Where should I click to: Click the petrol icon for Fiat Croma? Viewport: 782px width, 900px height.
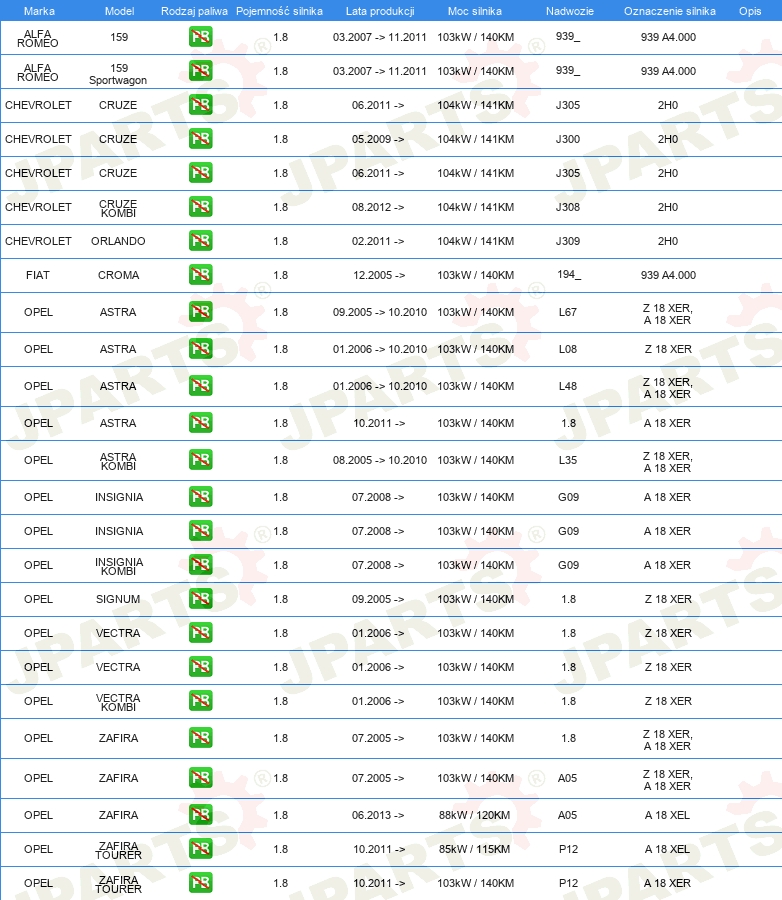pyautogui.click(x=200, y=274)
